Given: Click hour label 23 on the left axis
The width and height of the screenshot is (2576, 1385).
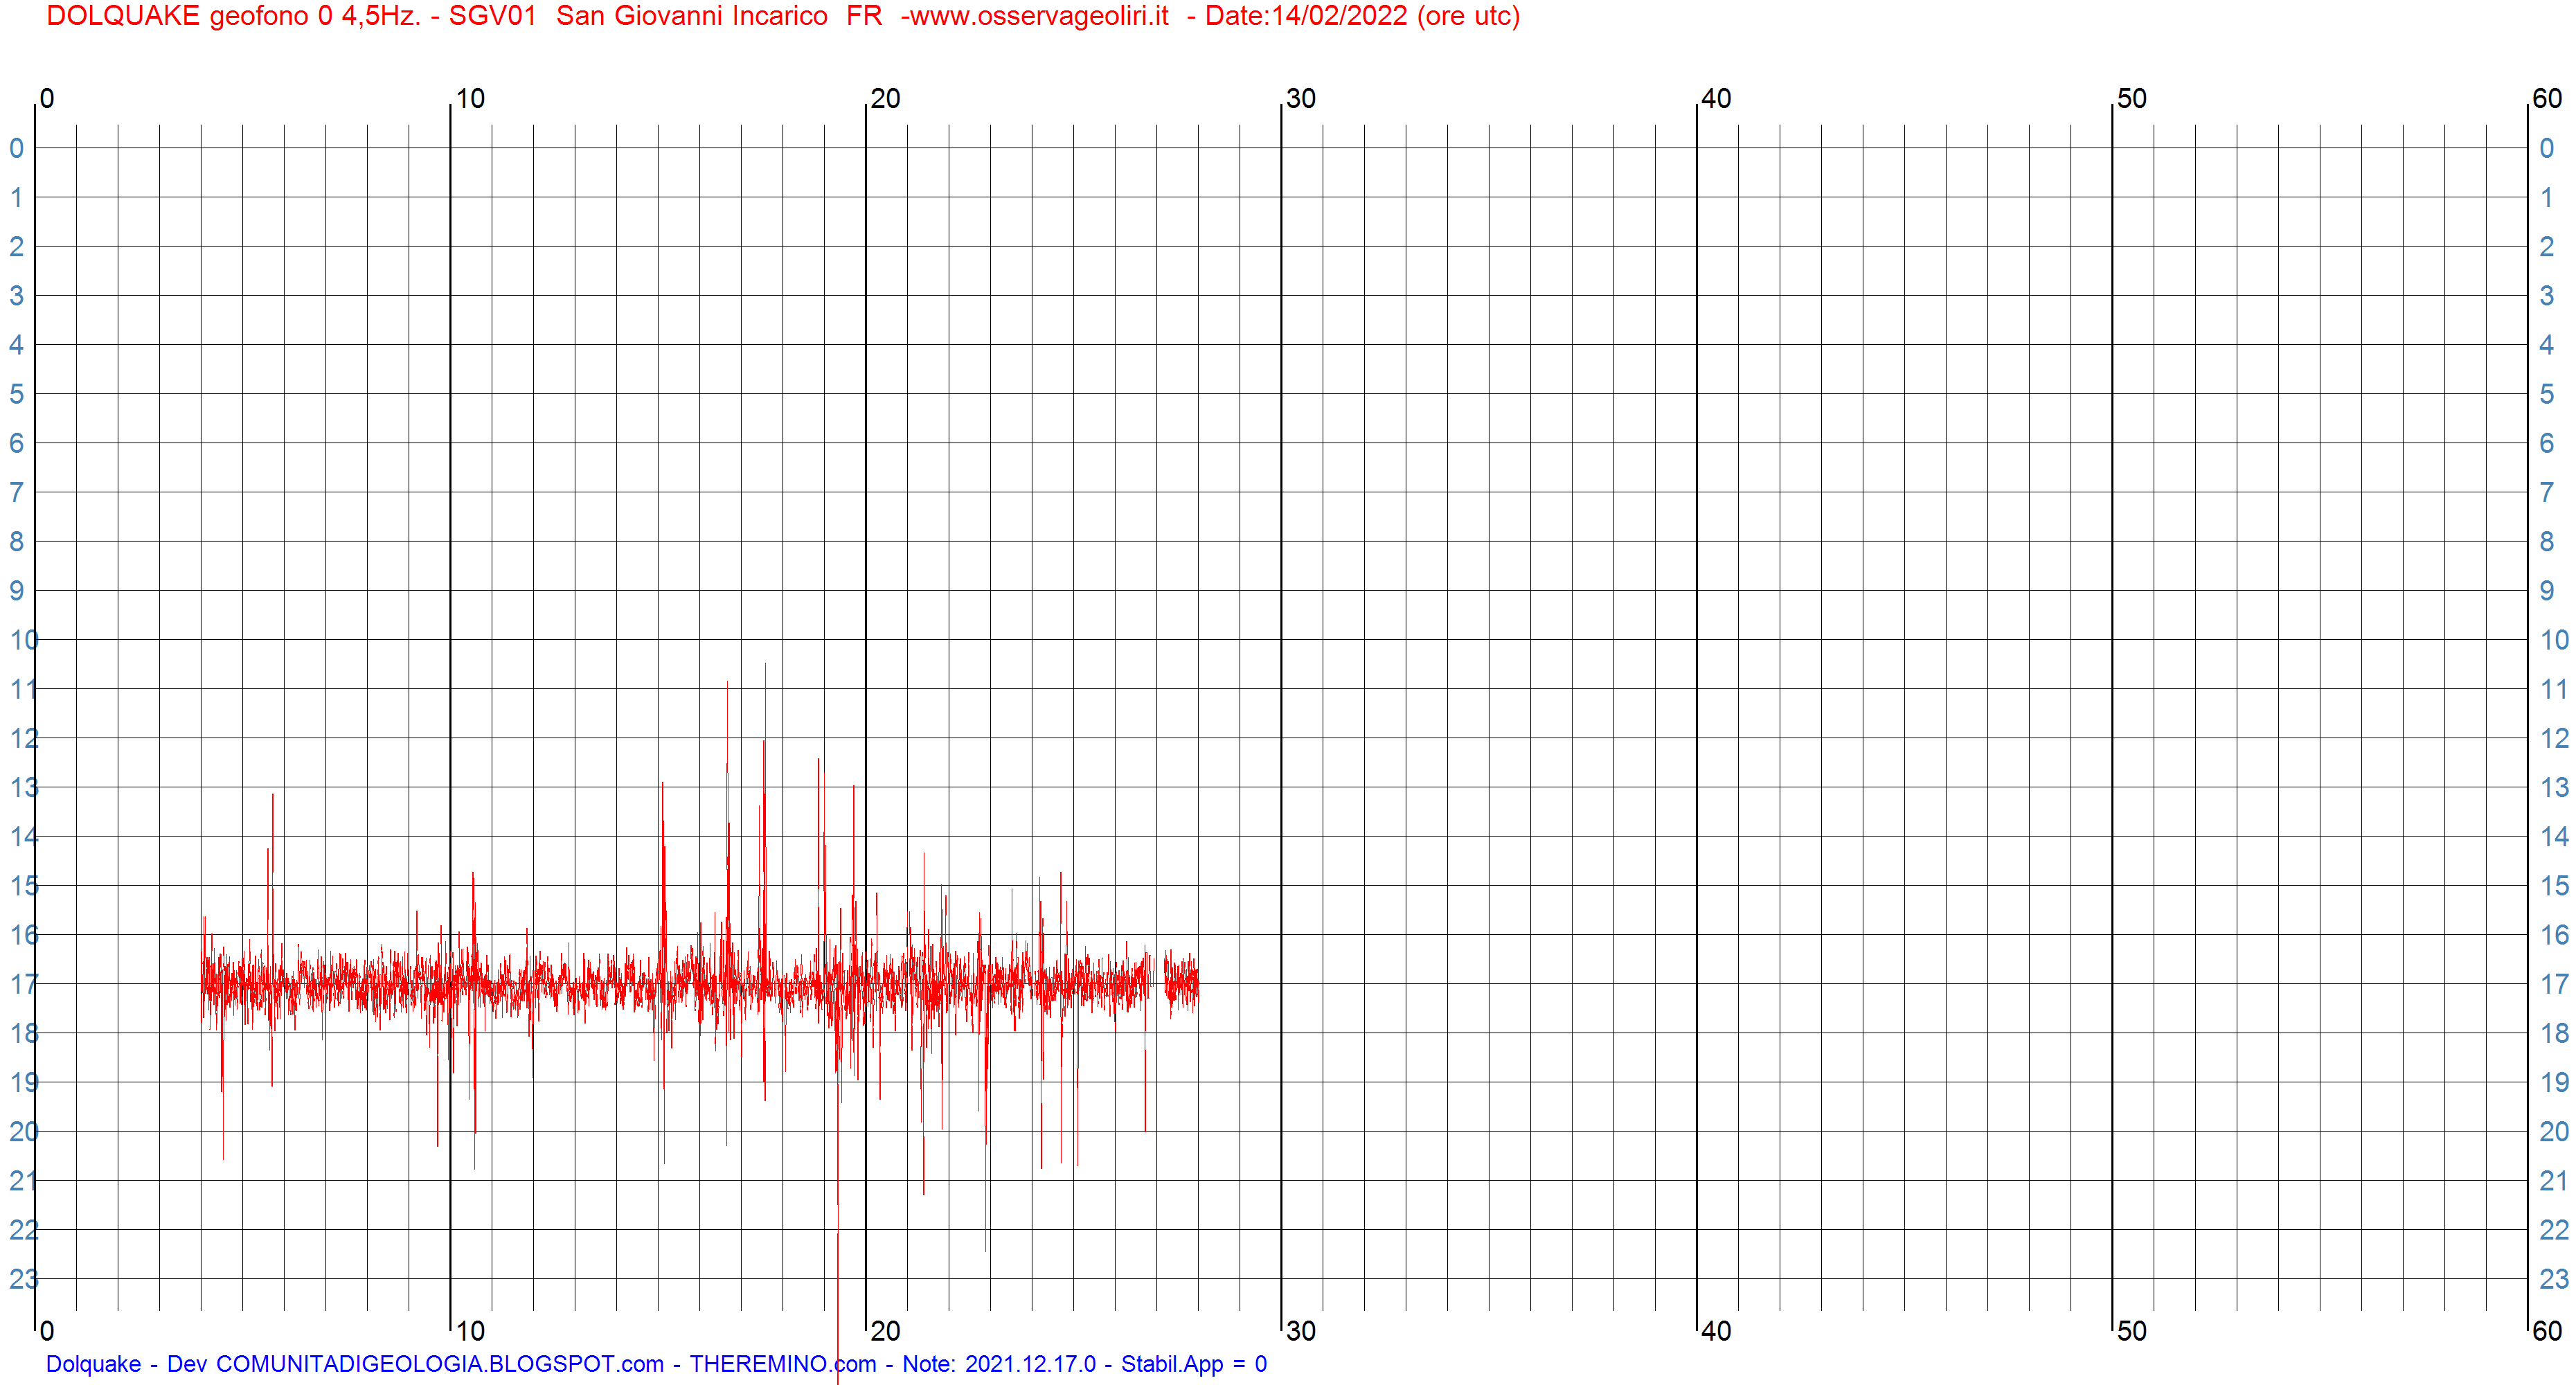Looking at the screenshot, I should pos(24,1279).
